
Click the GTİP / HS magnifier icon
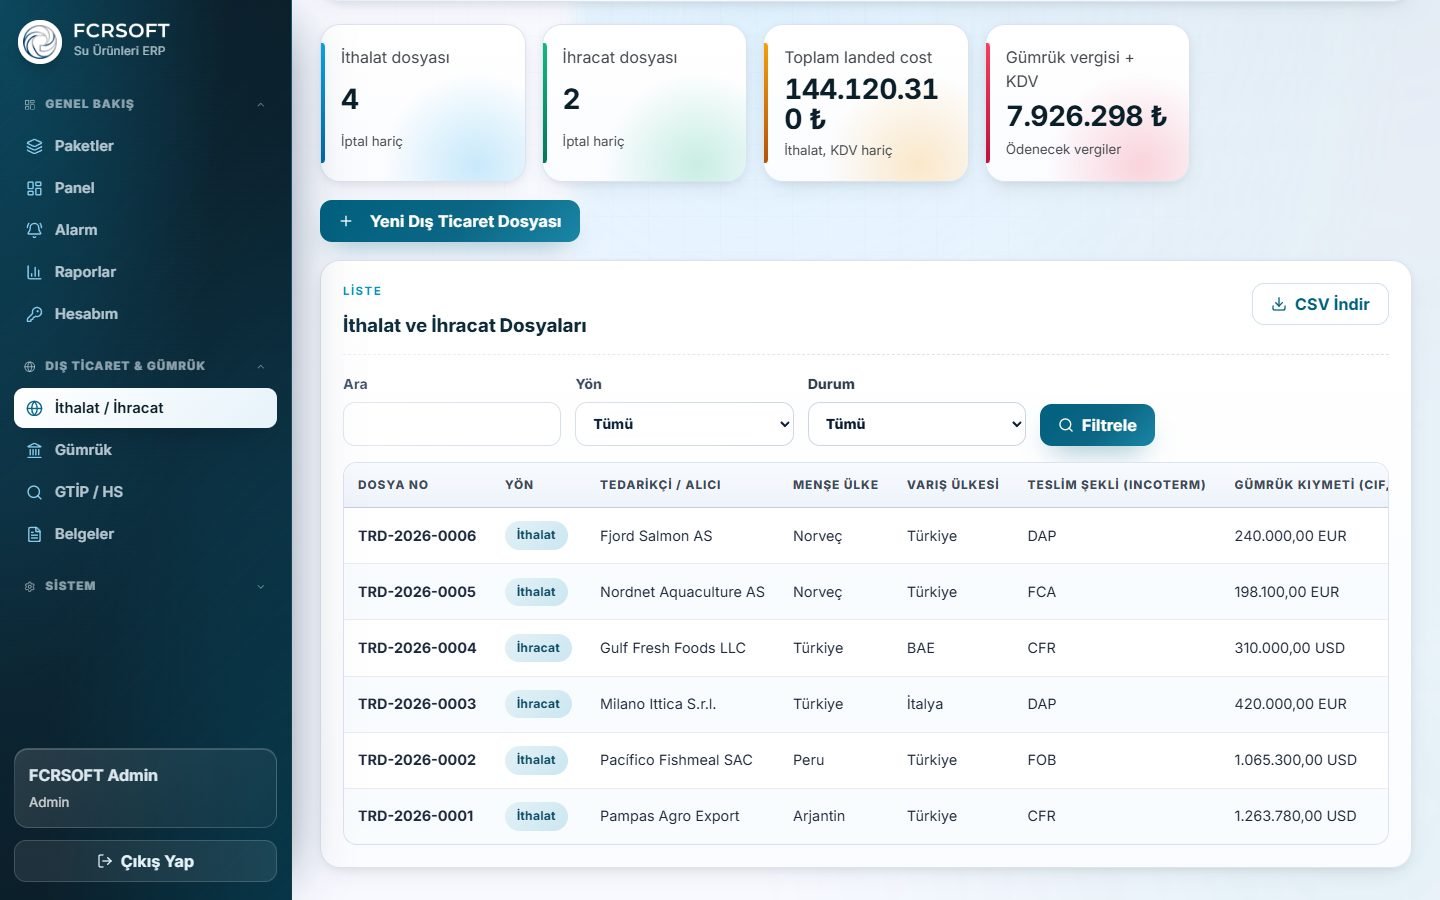coord(35,492)
